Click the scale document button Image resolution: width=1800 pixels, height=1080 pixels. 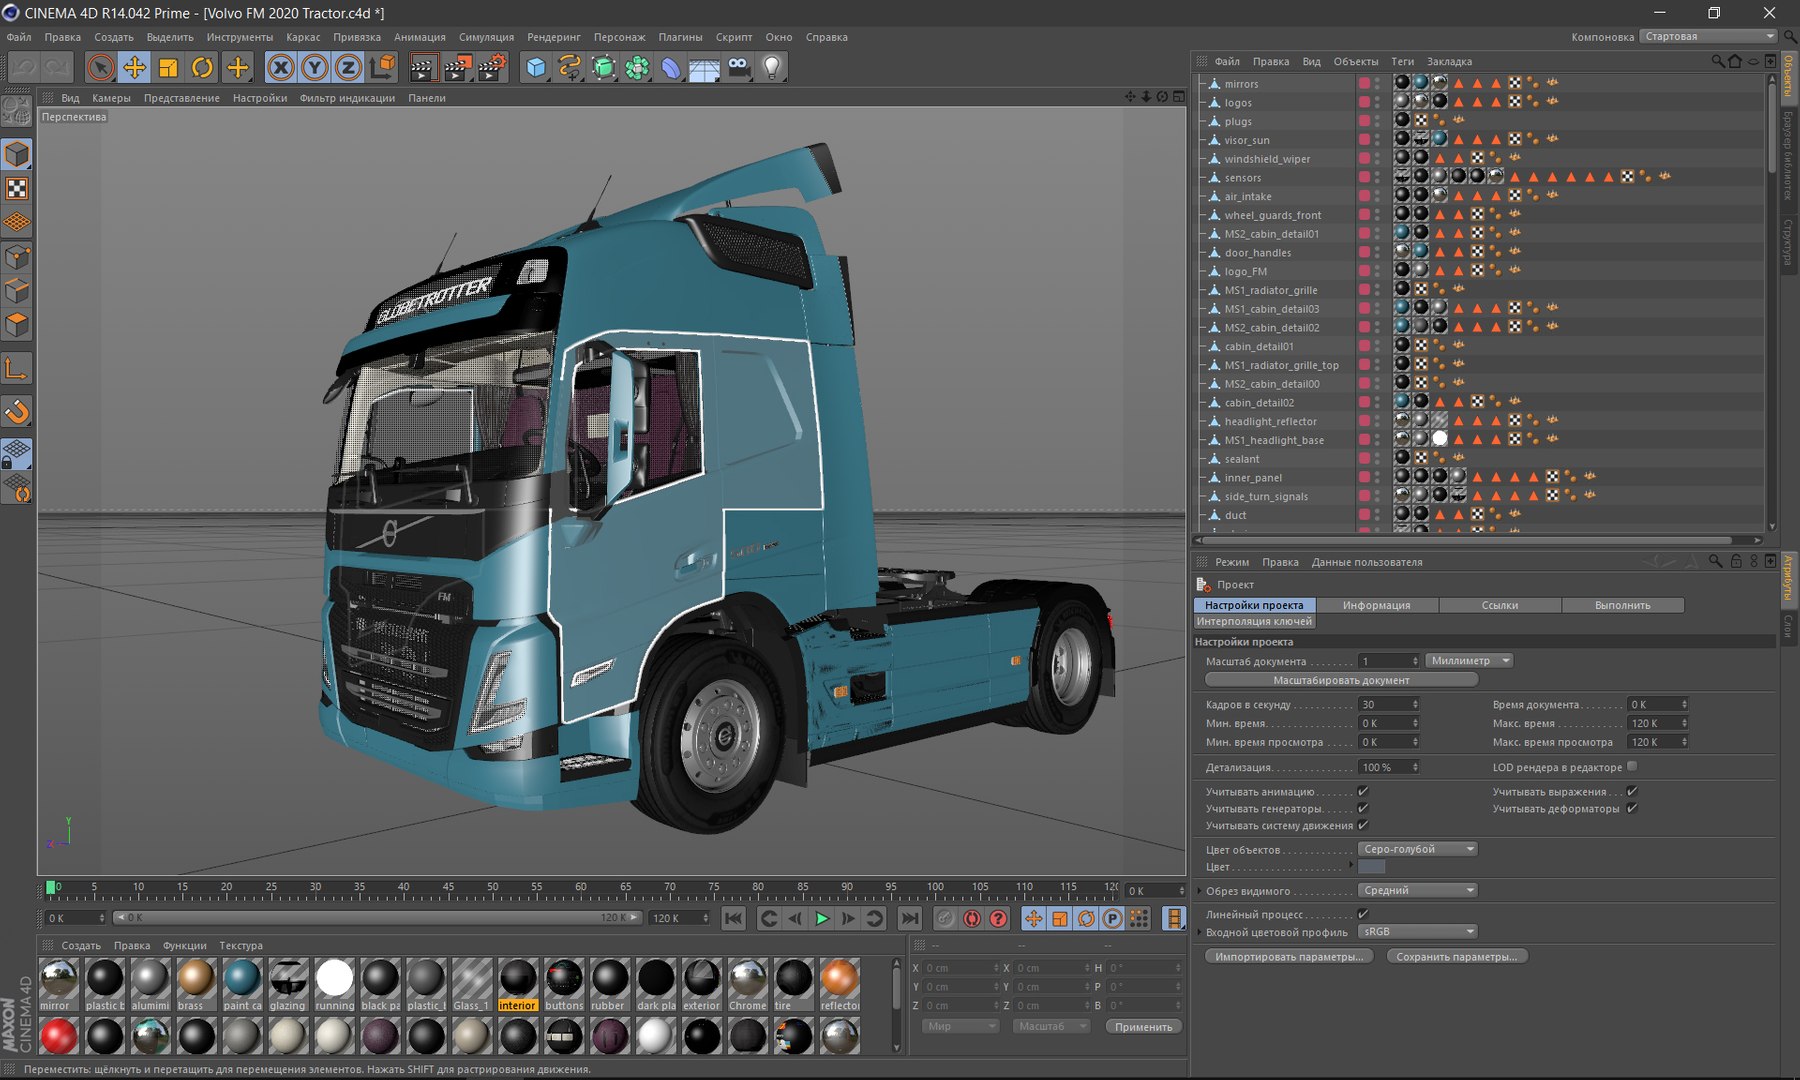click(1341, 680)
